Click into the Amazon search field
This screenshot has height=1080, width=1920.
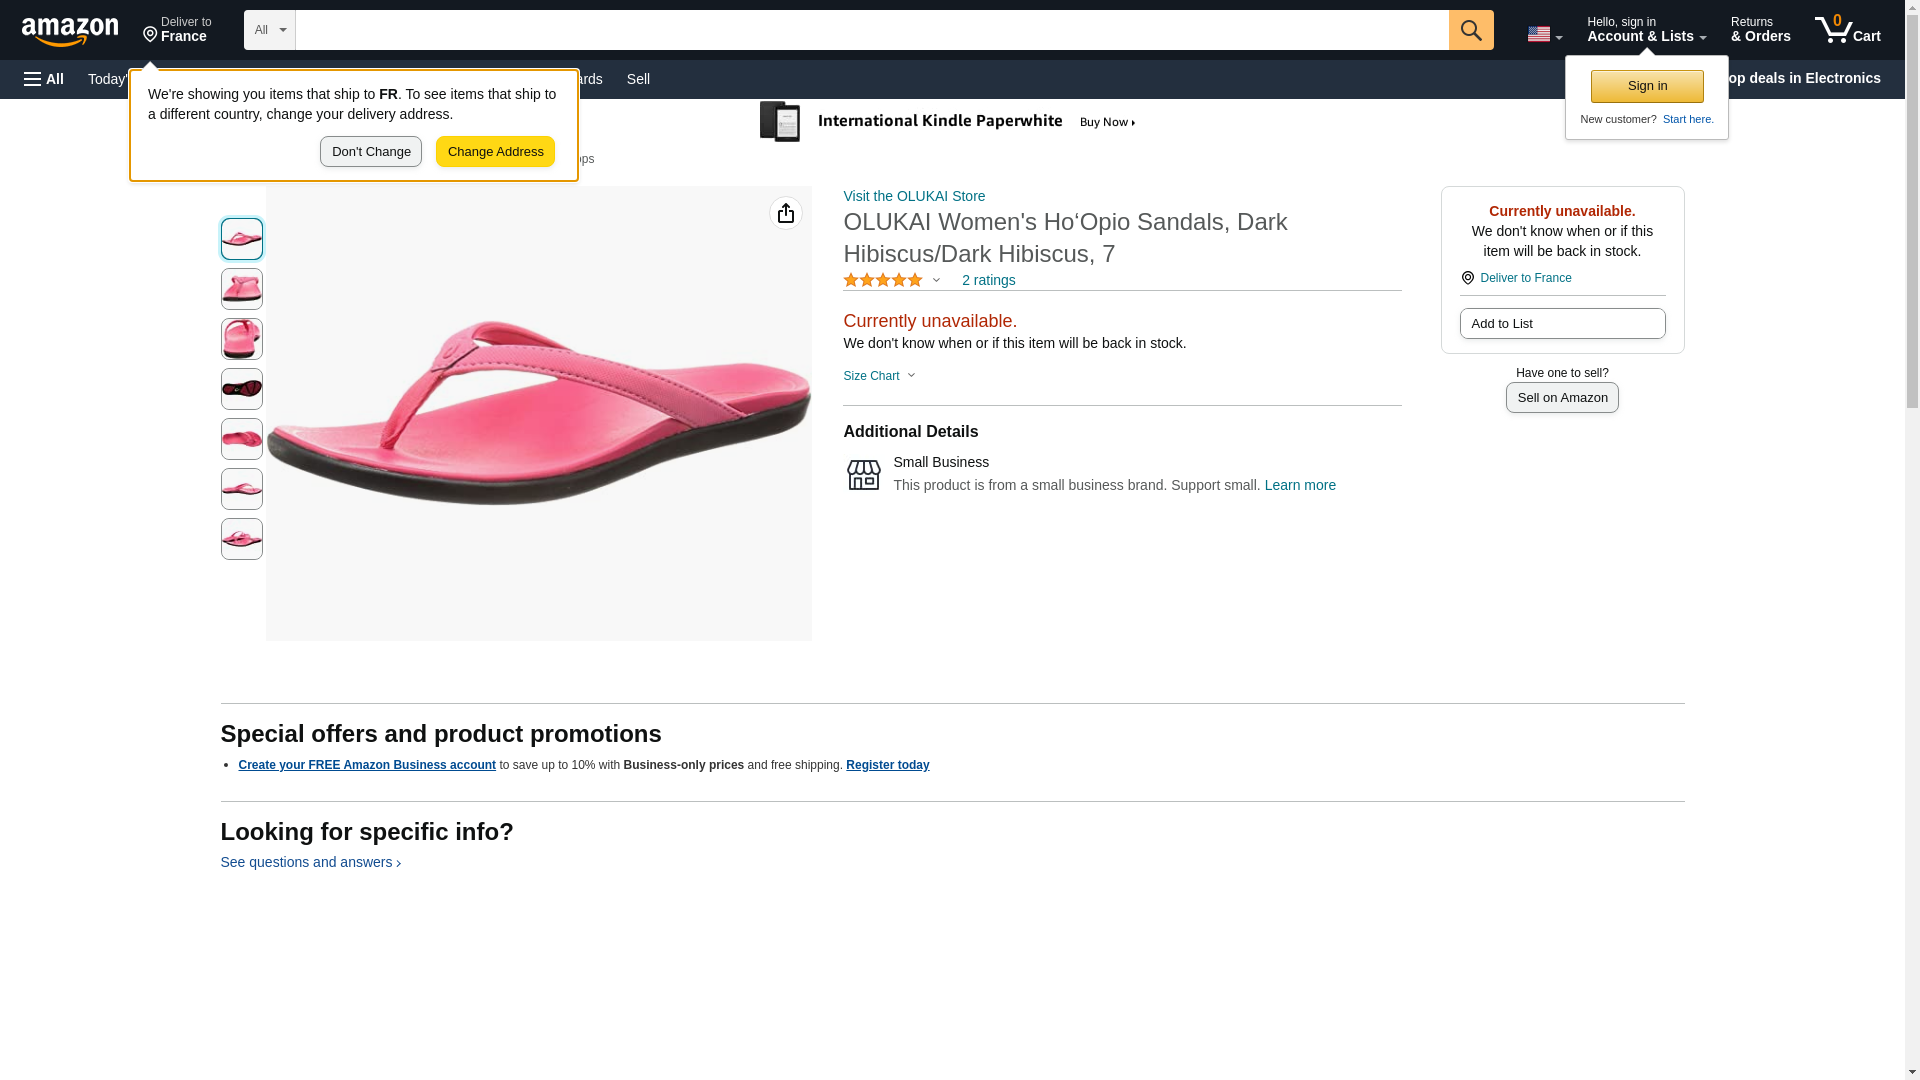[x=871, y=30]
